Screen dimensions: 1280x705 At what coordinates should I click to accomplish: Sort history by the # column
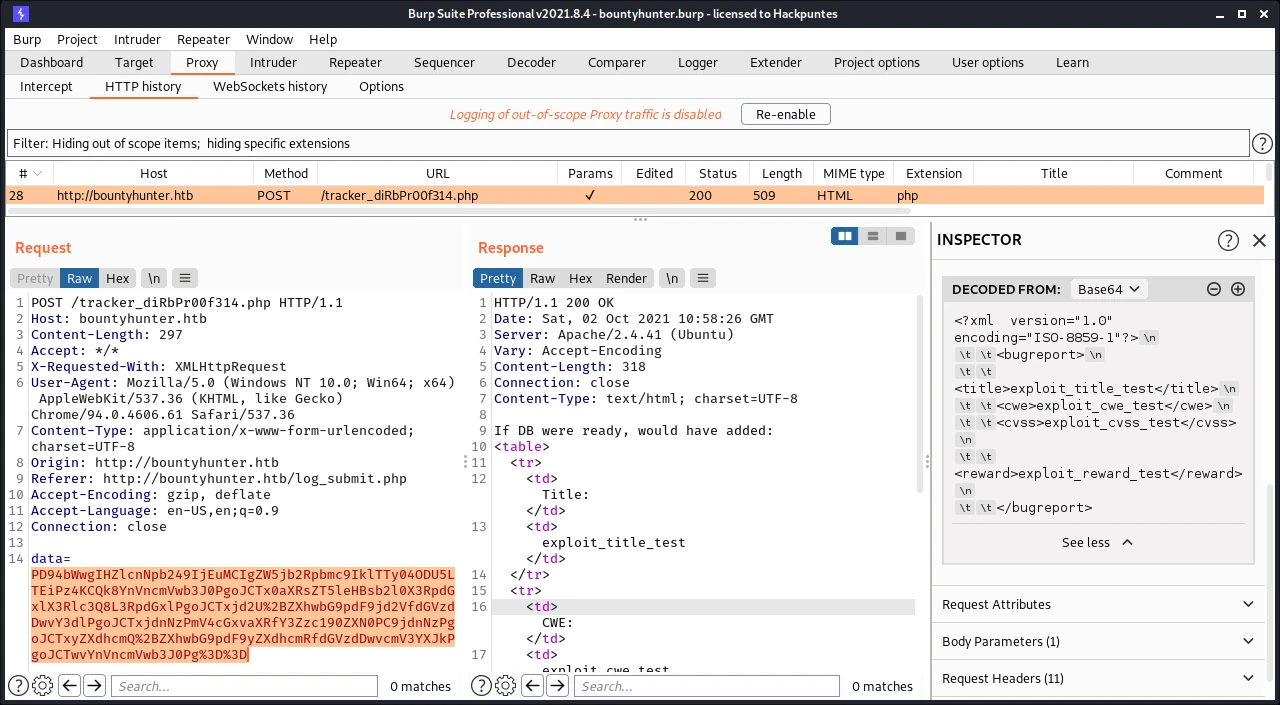tap(30, 173)
